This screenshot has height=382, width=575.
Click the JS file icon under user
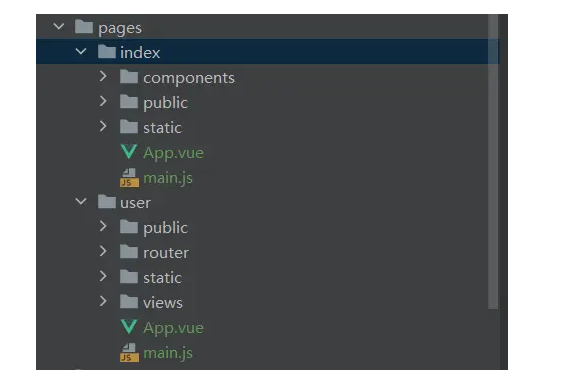[129, 353]
